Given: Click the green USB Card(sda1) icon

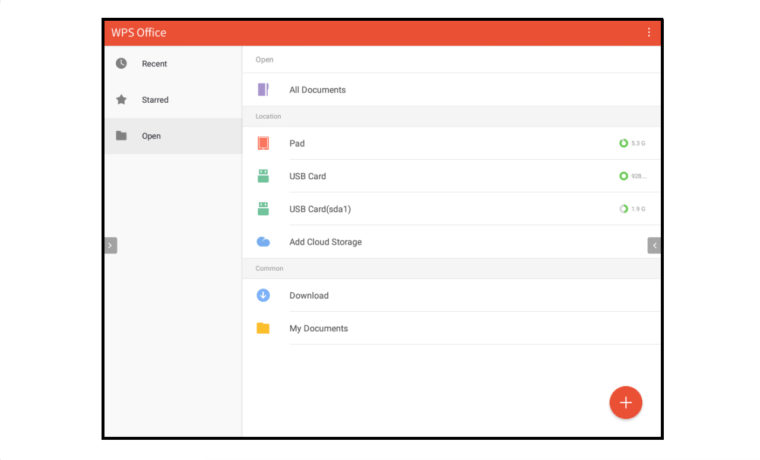Looking at the screenshot, I should (263, 209).
